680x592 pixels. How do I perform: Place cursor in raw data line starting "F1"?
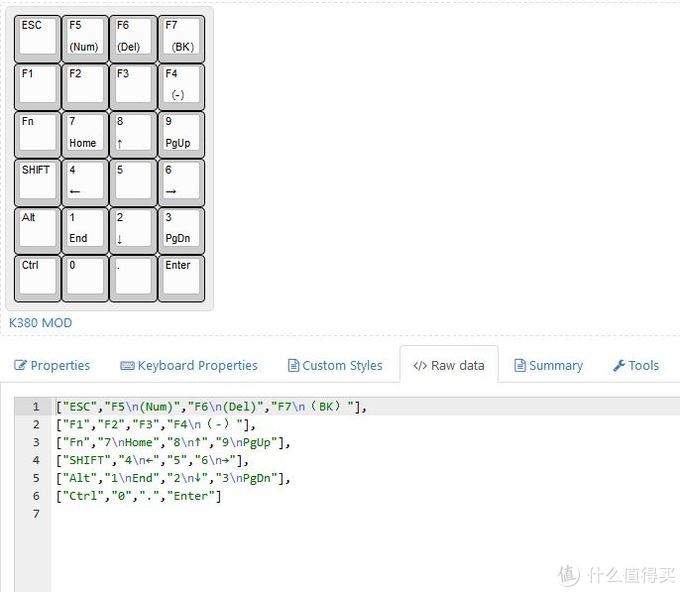tap(156, 425)
